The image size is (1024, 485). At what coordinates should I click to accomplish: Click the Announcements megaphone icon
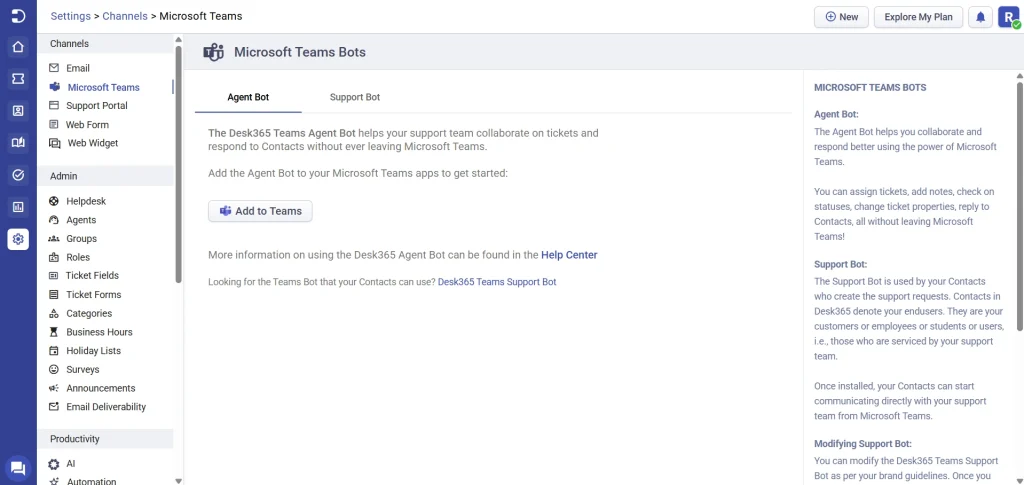pos(54,388)
